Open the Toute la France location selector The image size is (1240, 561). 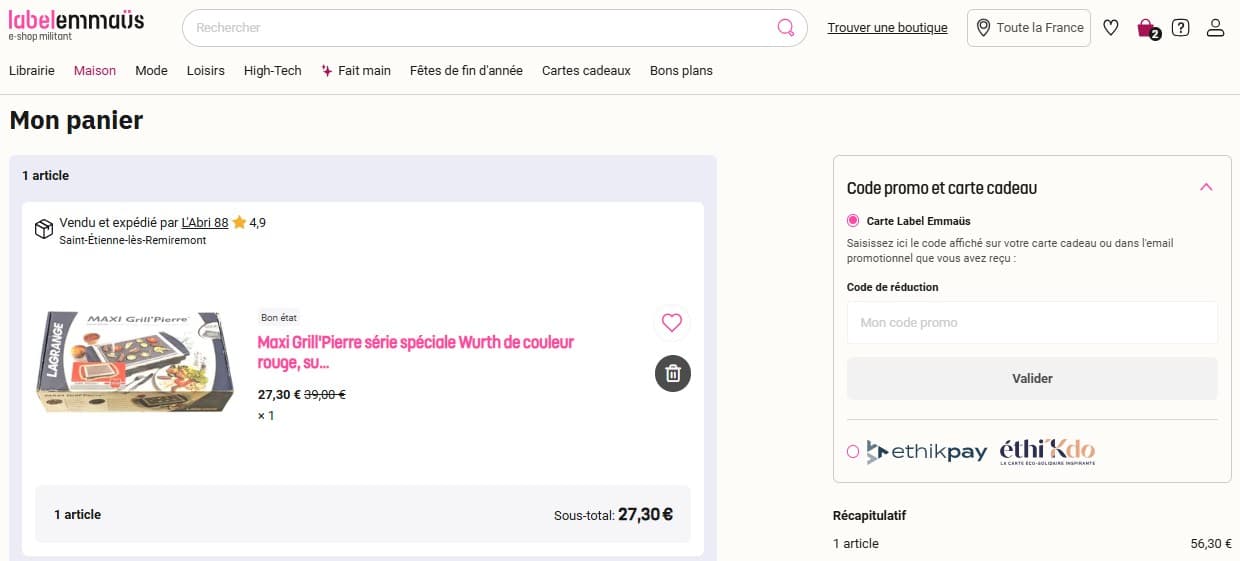1029,28
